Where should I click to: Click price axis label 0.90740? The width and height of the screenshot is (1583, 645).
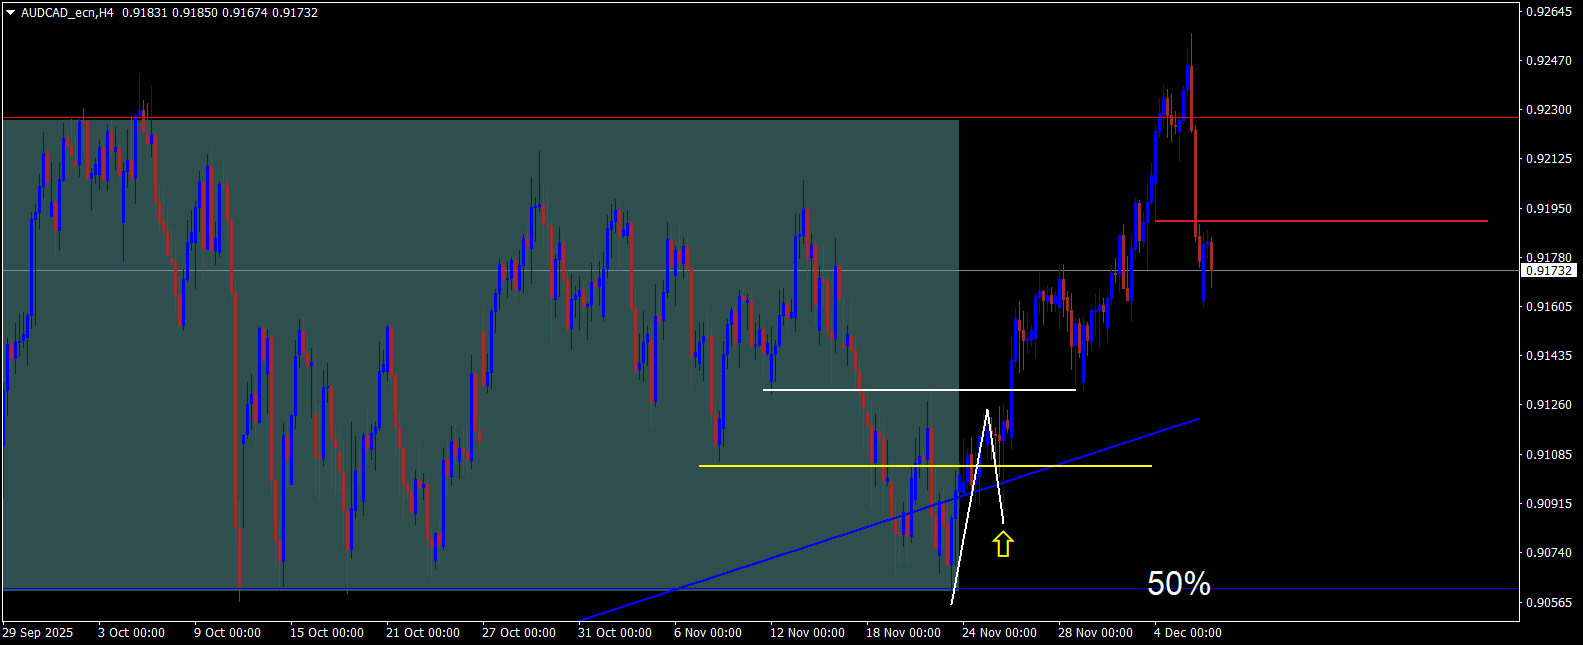tap(1549, 553)
